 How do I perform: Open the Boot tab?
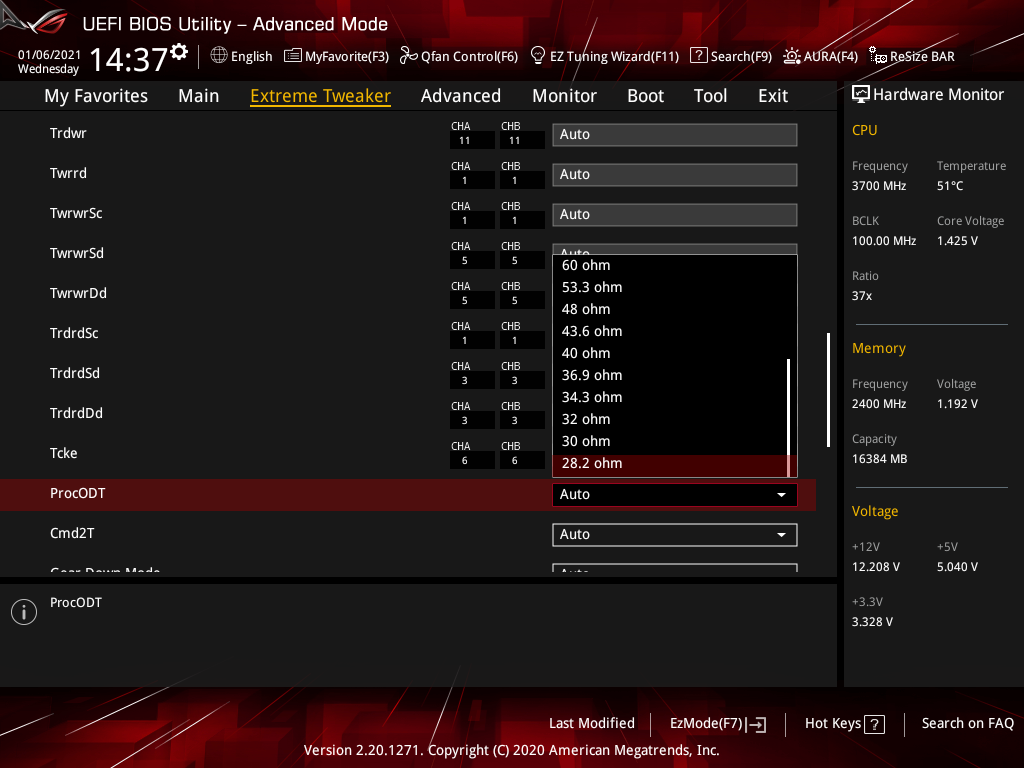pyautogui.click(x=645, y=96)
